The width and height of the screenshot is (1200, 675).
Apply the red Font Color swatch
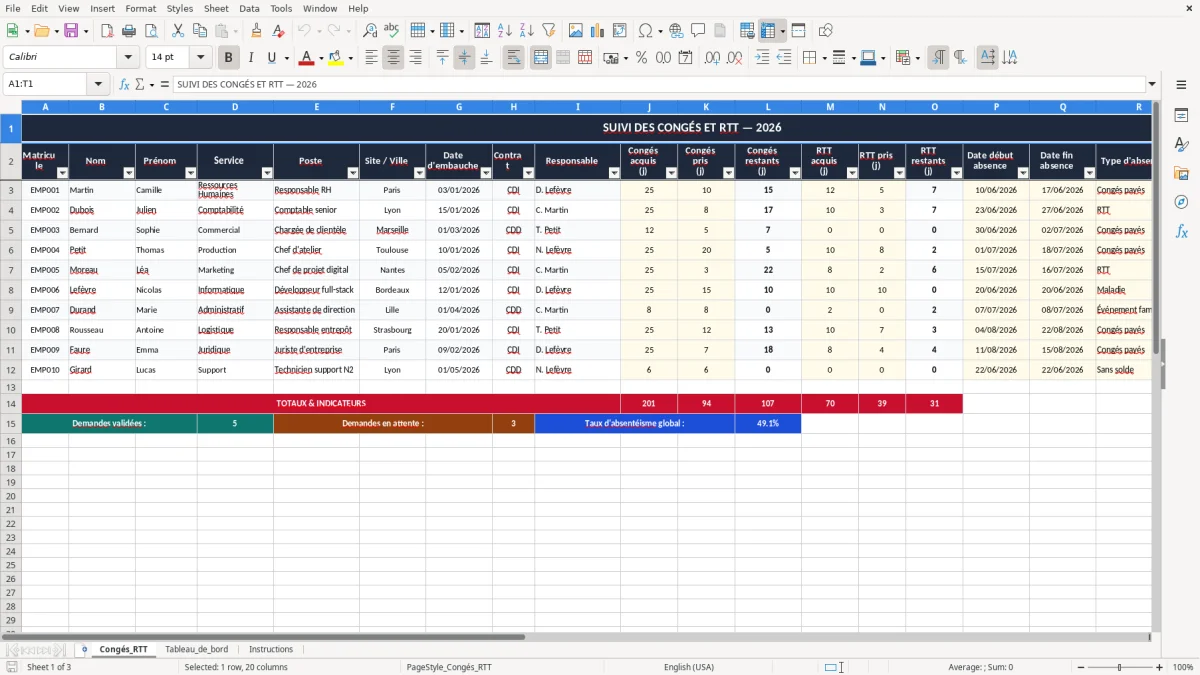point(307,58)
